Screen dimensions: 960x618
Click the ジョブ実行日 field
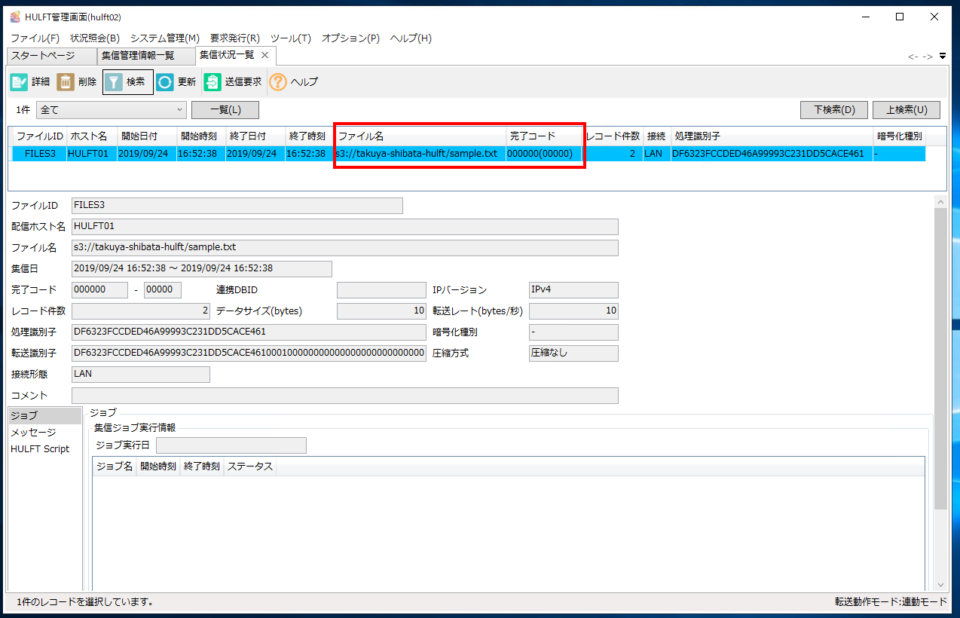[231, 445]
